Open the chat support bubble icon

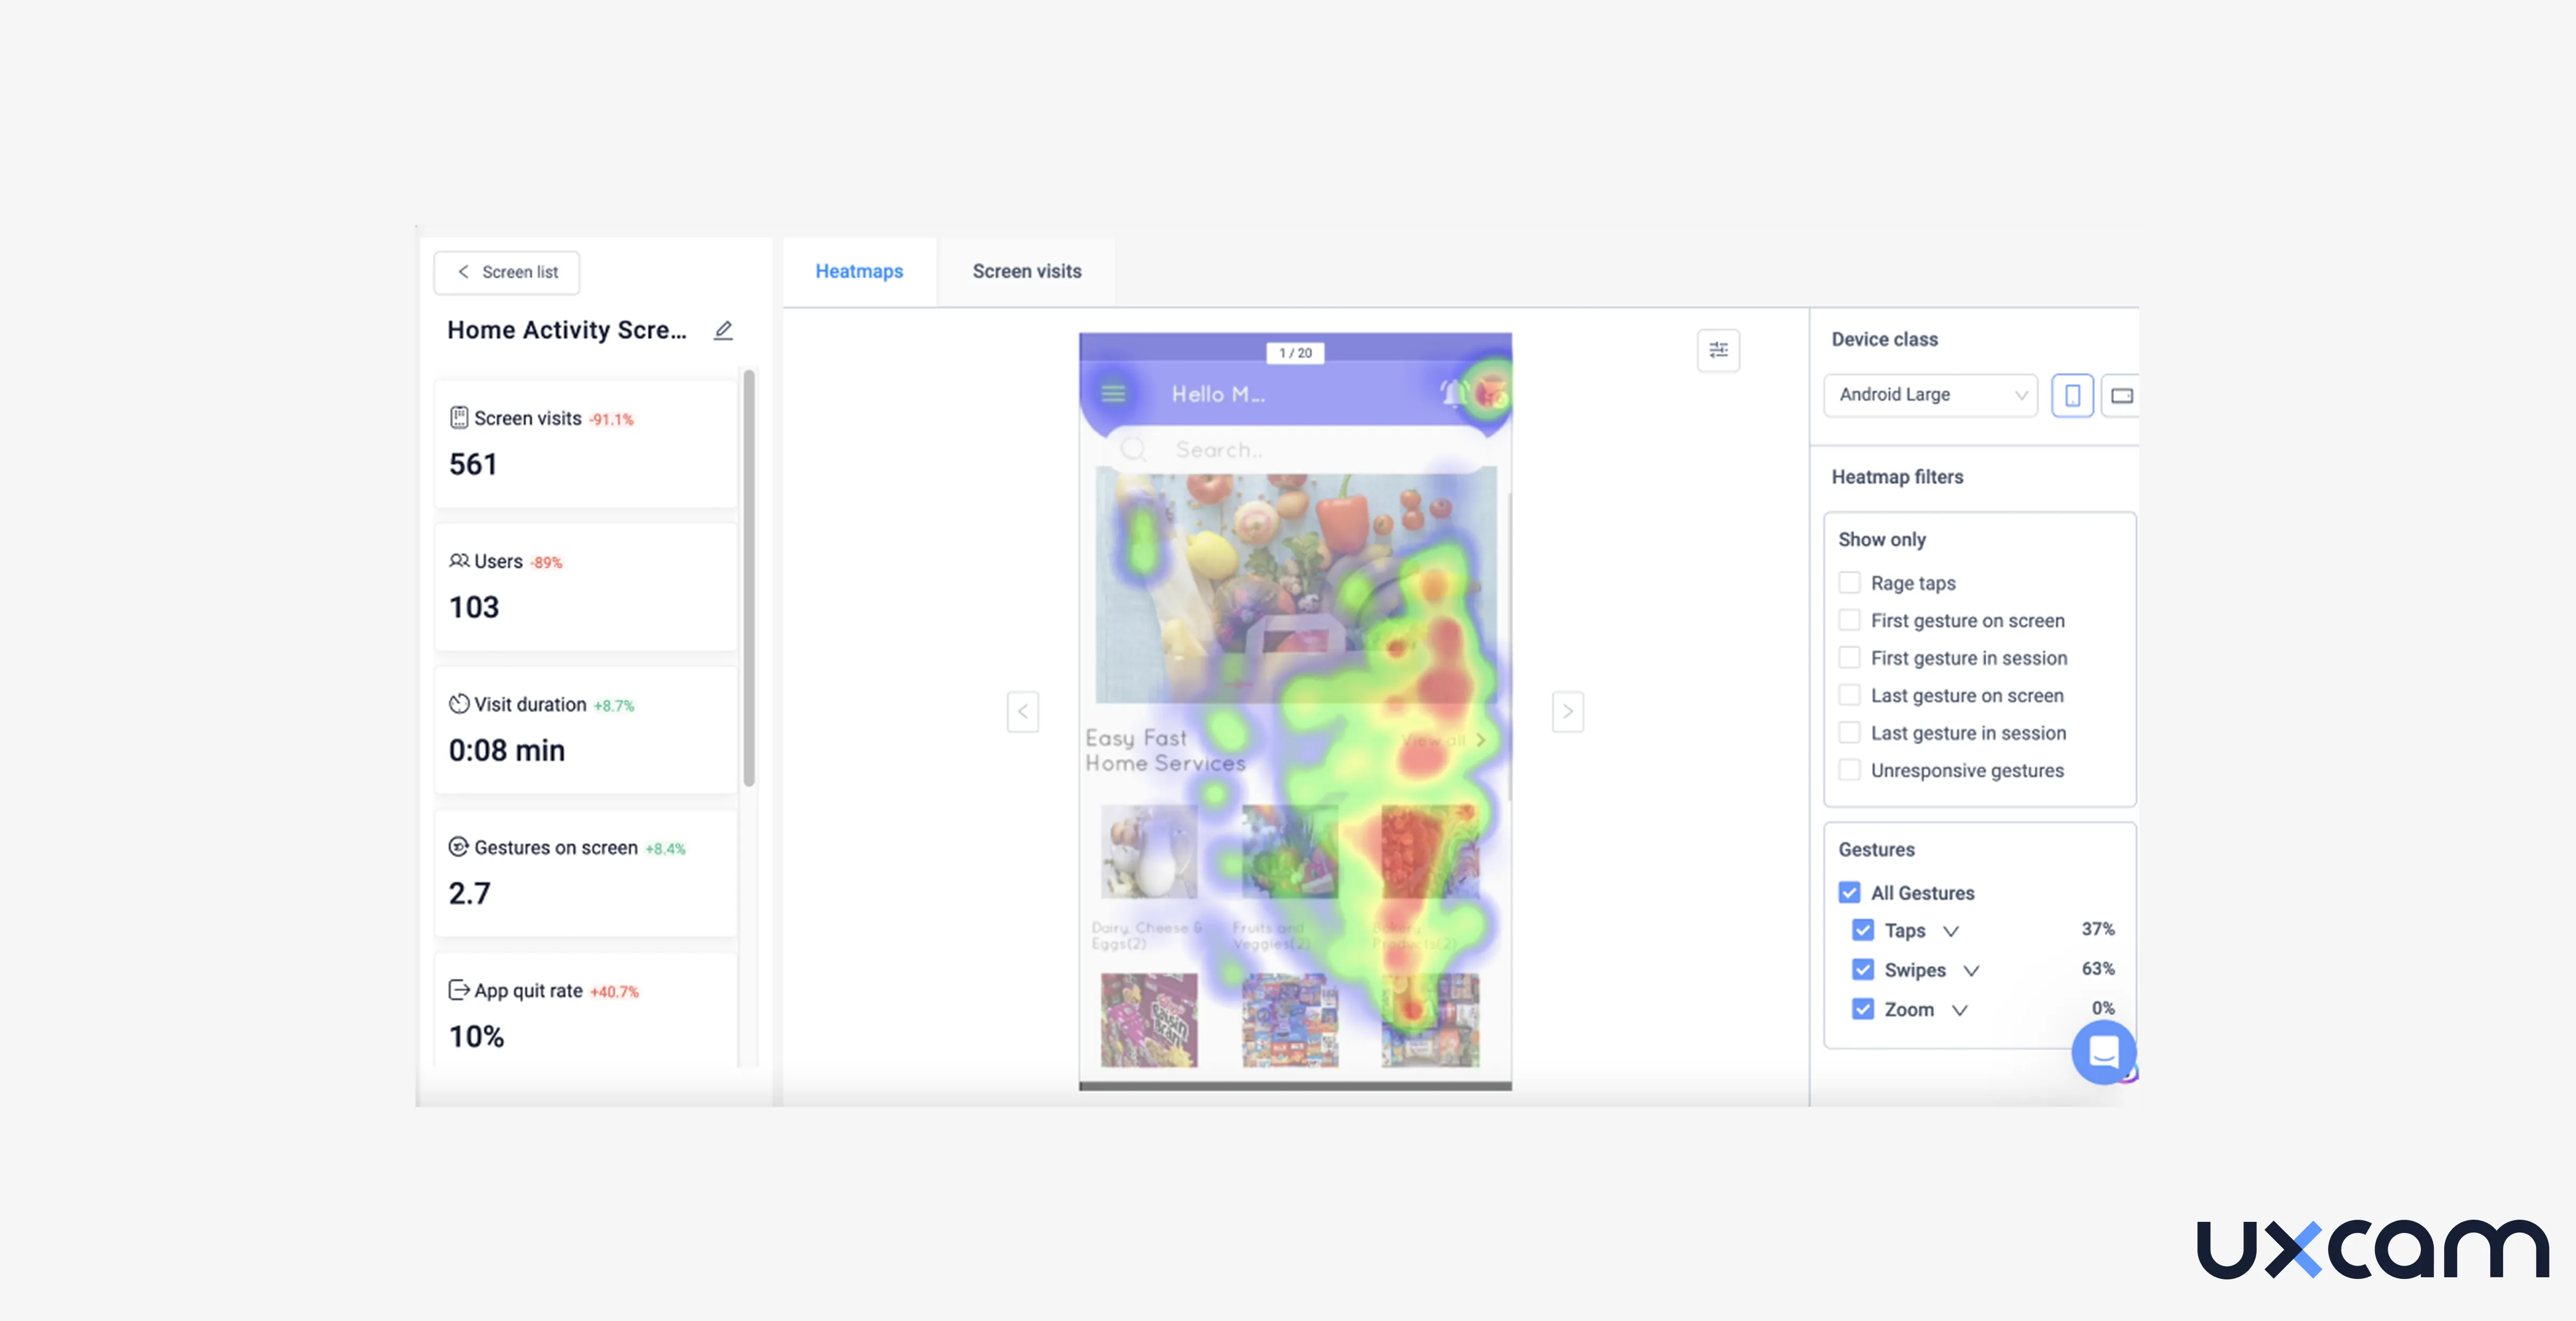point(2103,1051)
